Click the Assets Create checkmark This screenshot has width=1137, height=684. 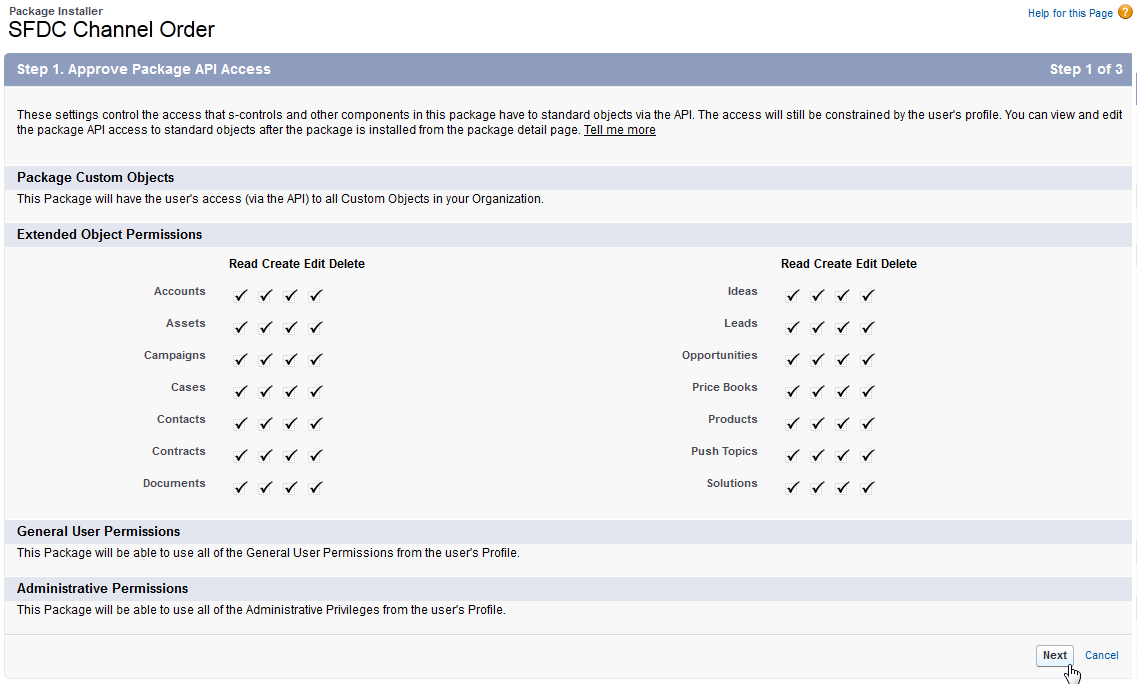pyautogui.click(x=265, y=327)
